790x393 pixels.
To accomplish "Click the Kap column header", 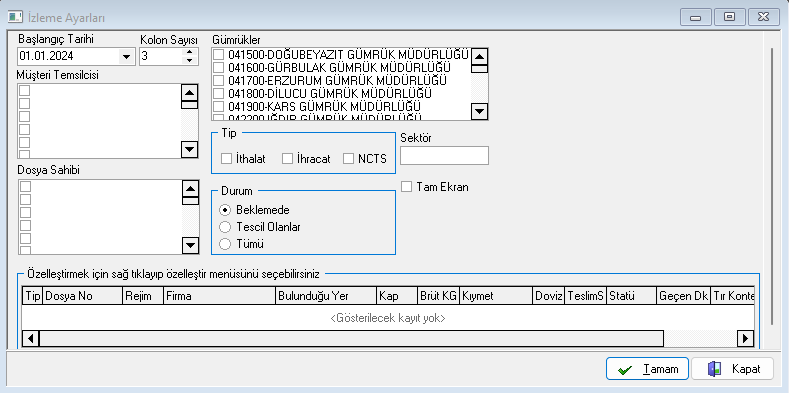I will point(398,296).
